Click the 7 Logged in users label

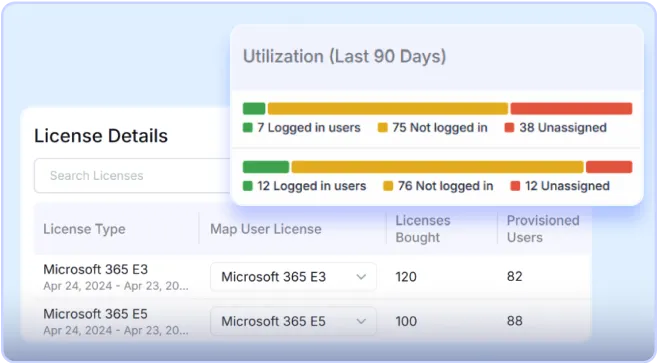point(309,127)
